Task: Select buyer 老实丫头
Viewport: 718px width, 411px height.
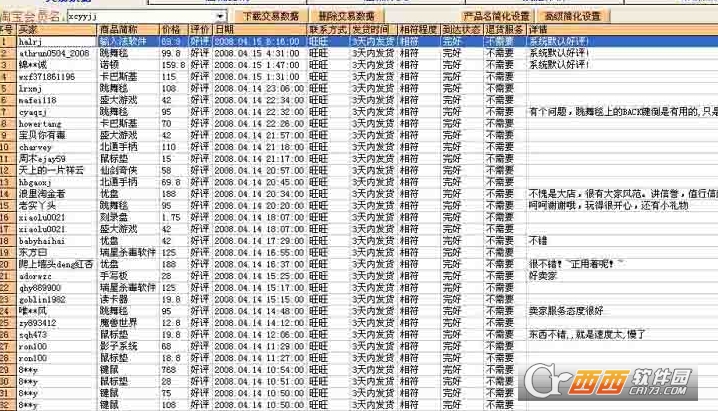Action: pyautogui.click(x=38, y=206)
